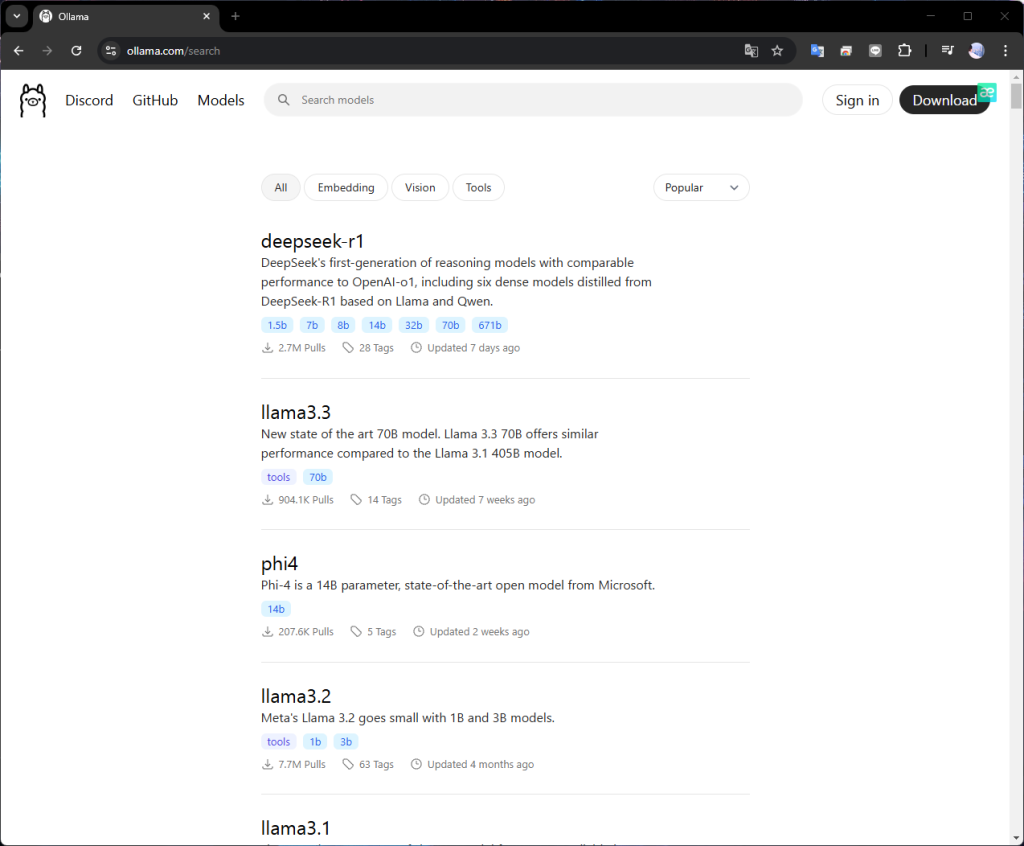View site information icon in address bar
This screenshot has width=1024, height=846.
click(x=111, y=51)
